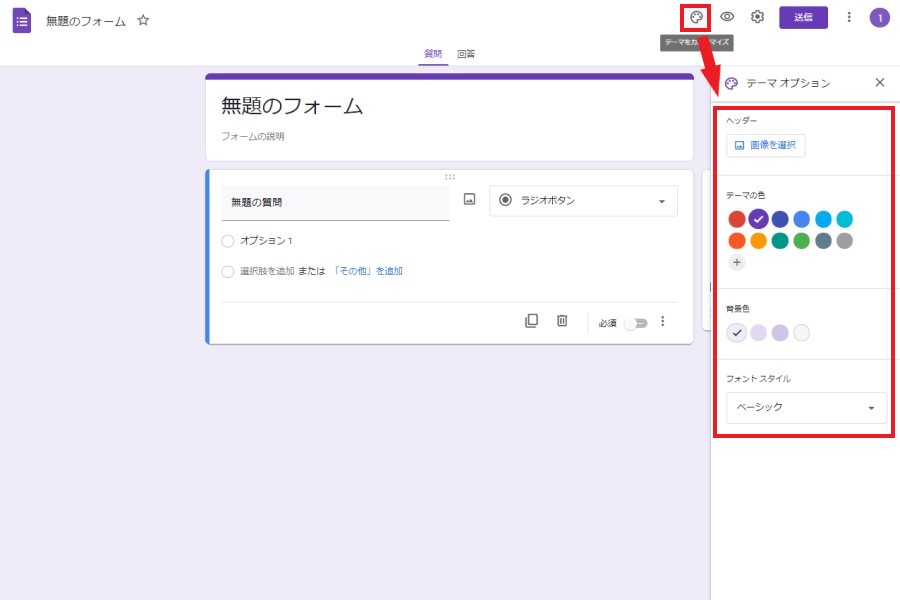Click the 送信 send button
Screen dimensions: 900x600
click(x=803, y=17)
